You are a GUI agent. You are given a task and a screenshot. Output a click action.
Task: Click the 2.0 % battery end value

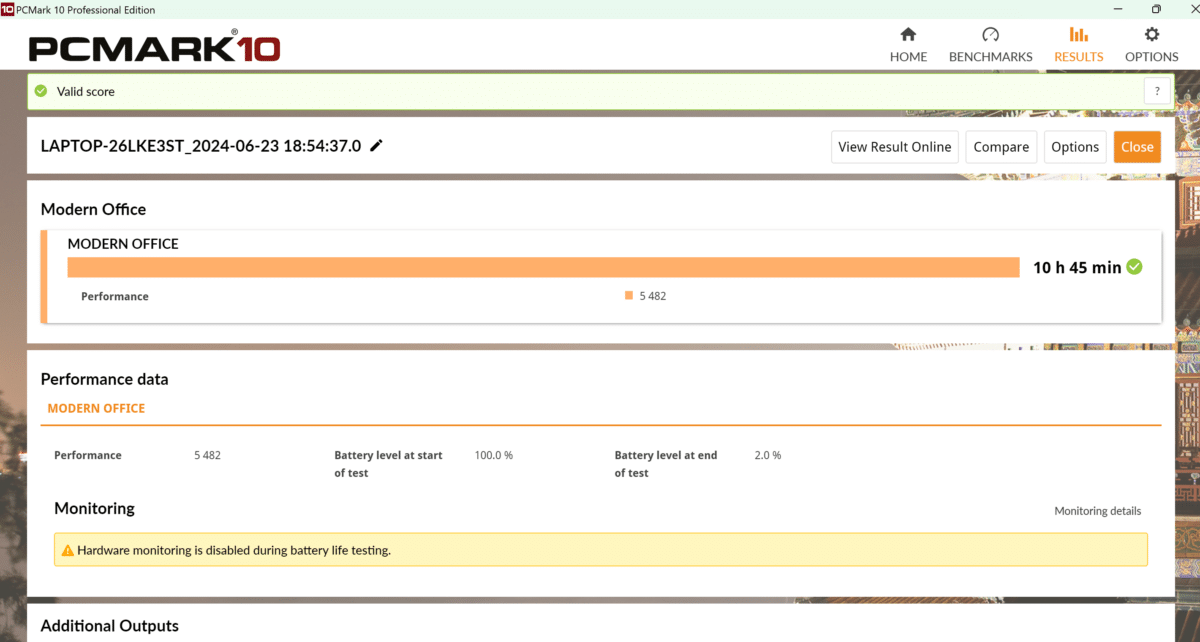[767, 455]
